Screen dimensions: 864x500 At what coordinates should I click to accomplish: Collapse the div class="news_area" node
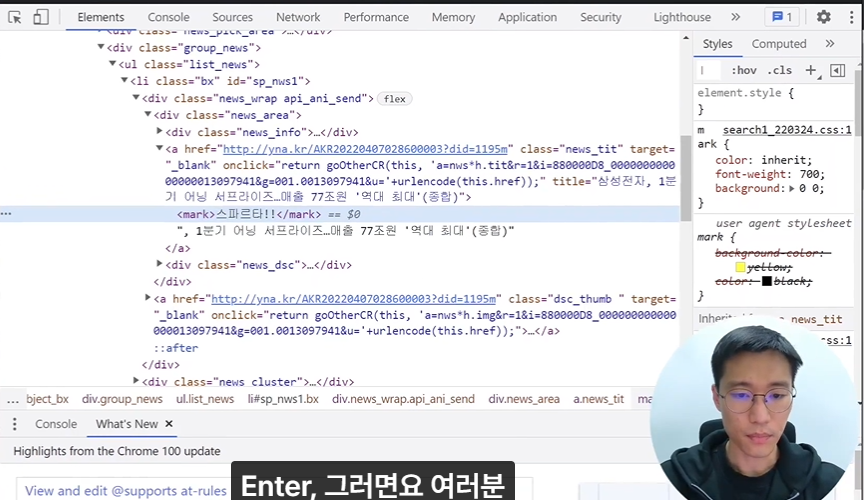[148, 115]
